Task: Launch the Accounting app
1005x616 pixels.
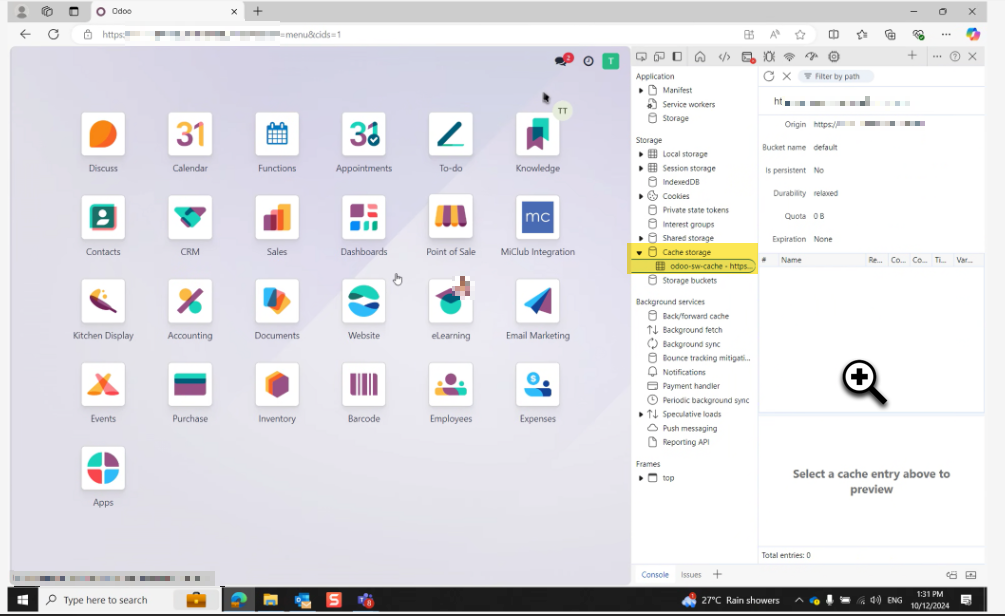Action: click(190, 301)
